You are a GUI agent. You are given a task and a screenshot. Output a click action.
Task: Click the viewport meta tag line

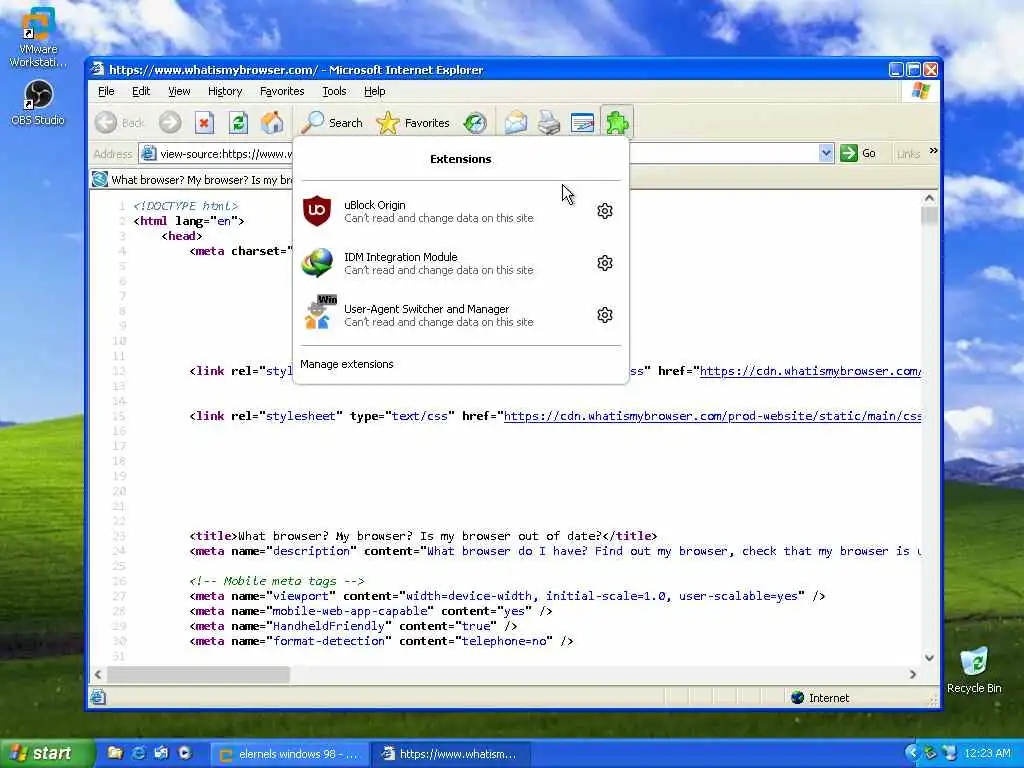coord(507,596)
